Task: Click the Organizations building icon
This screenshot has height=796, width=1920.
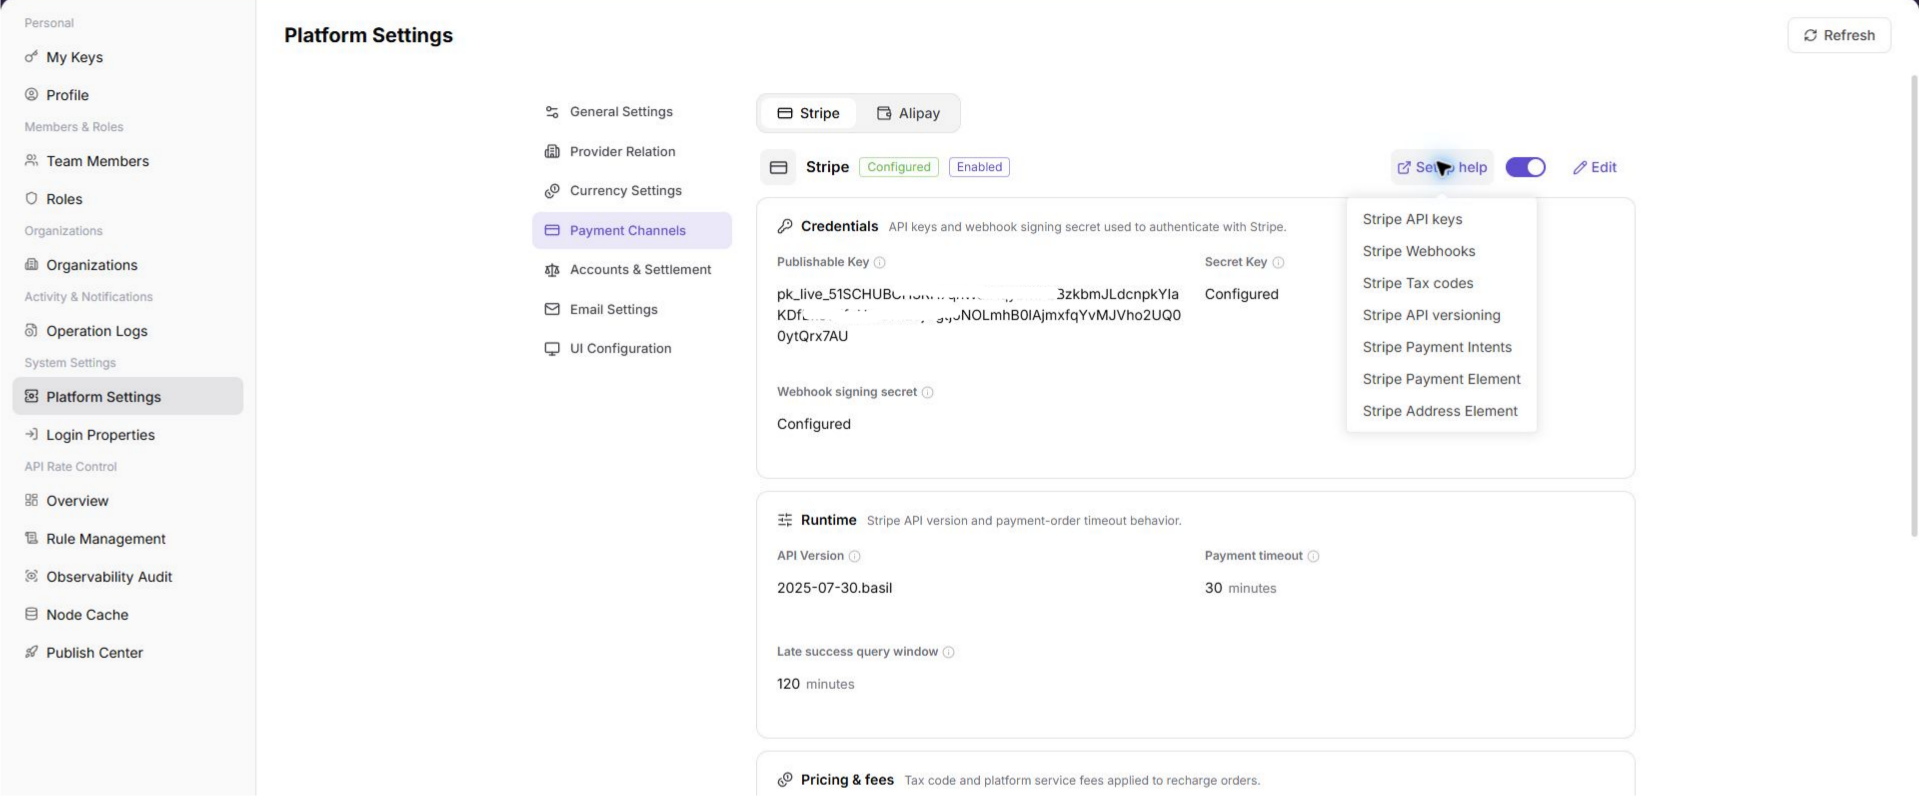Action: 31,265
